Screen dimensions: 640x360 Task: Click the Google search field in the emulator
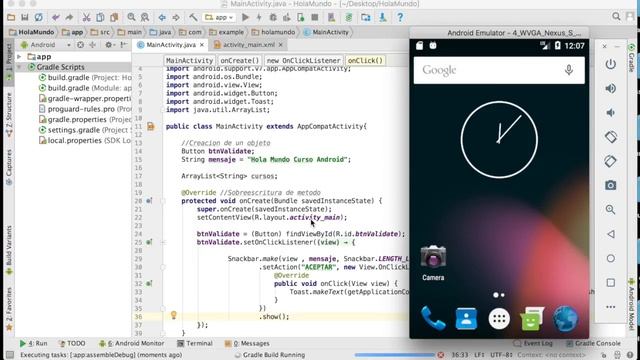pos(499,70)
